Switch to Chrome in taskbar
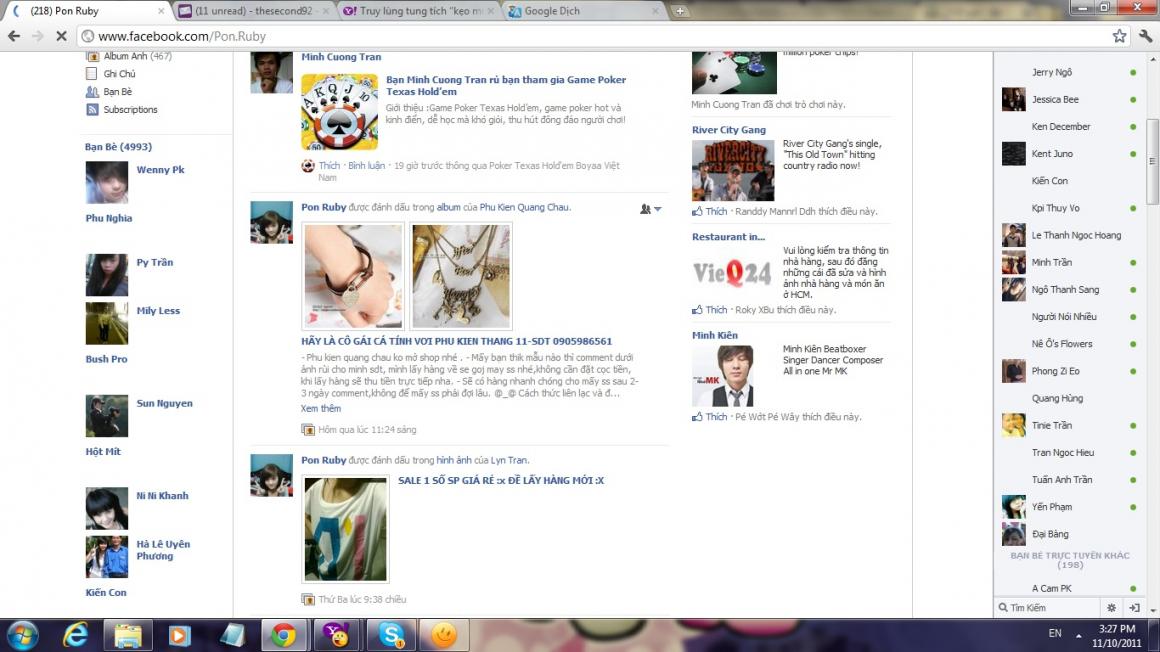 [283, 635]
